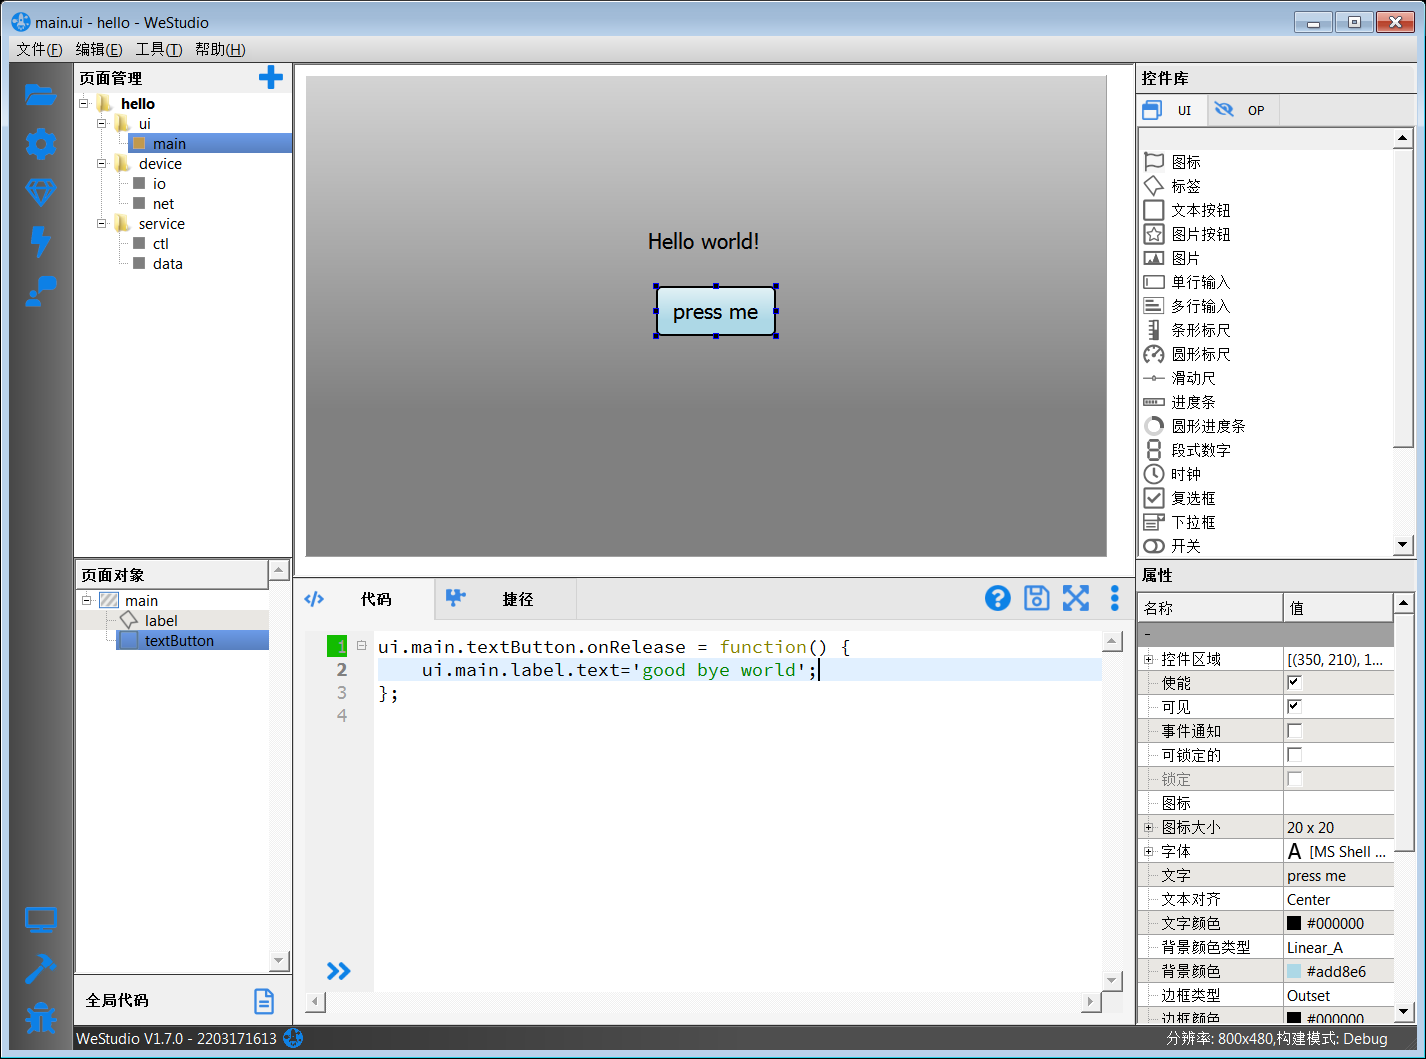Expand the 字体 font property row
Viewport: 1426px width, 1059px height.
click(x=1148, y=851)
